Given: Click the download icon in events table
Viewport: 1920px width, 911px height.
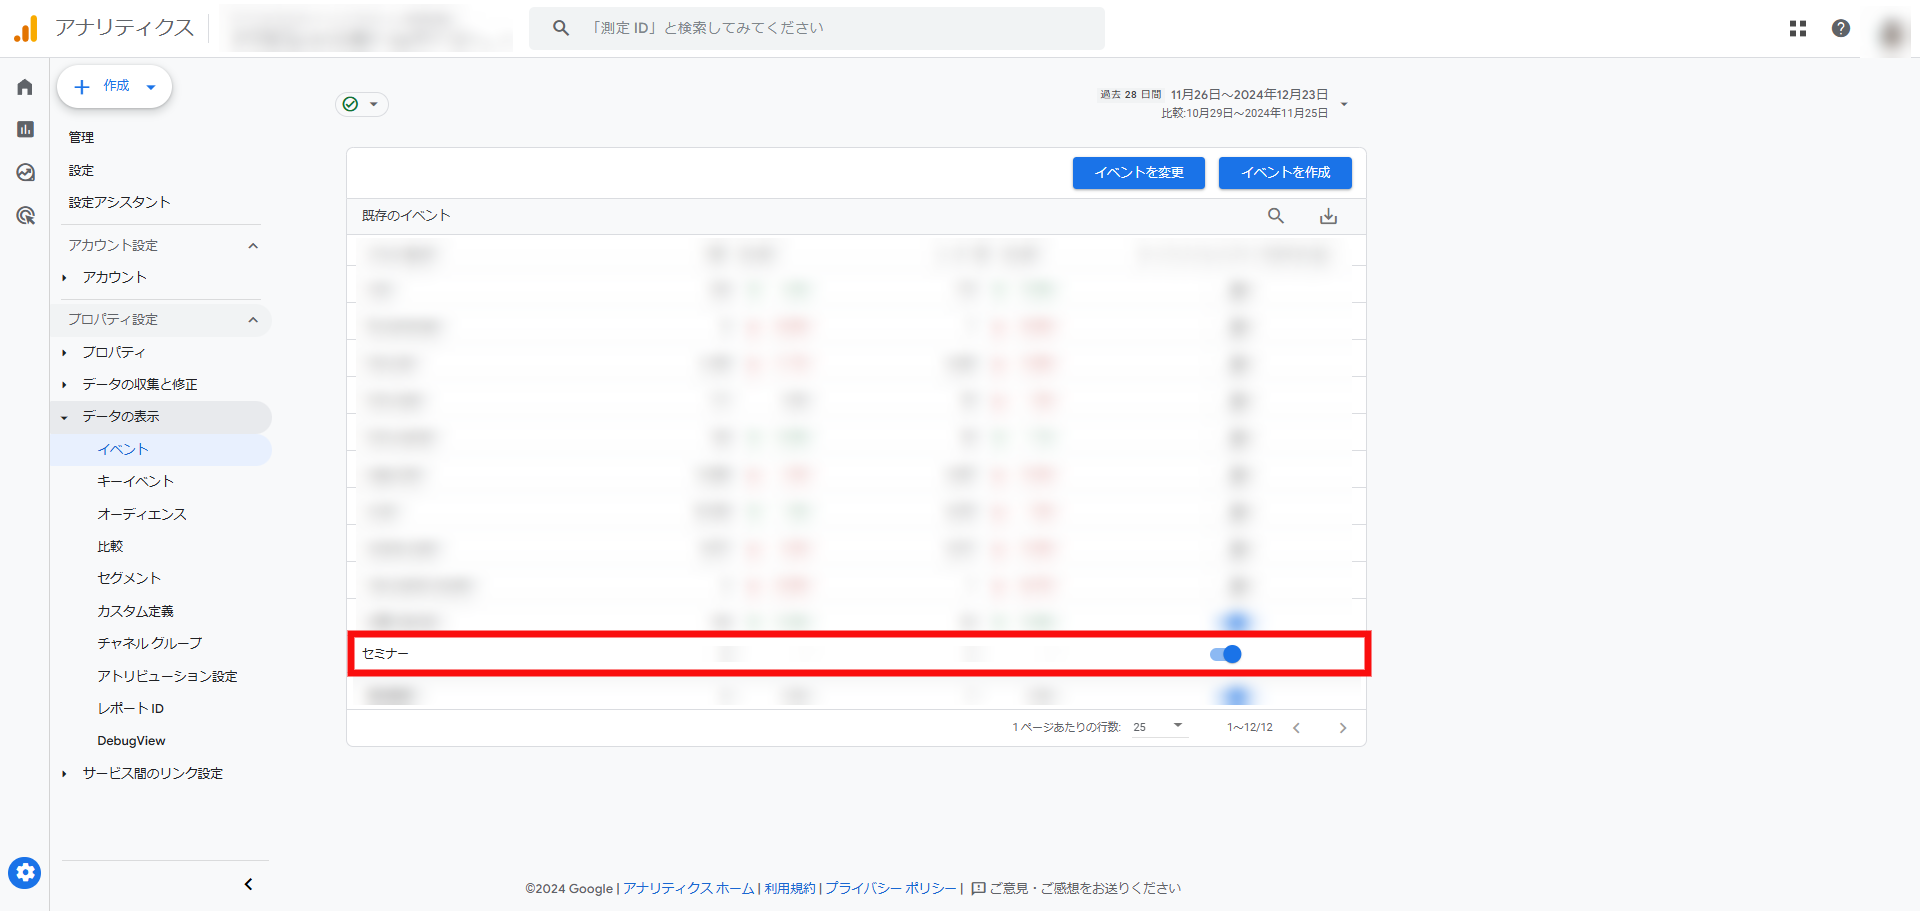Looking at the screenshot, I should click(1328, 216).
